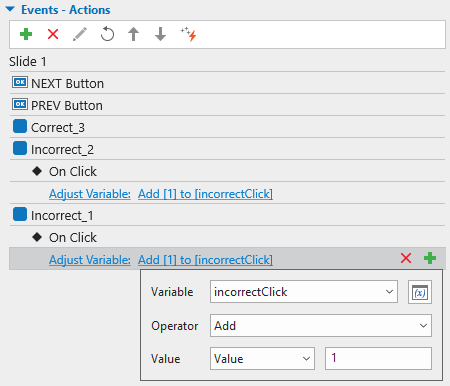Click the Reset circular arrow icon
The height and width of the screenshot is (386, 450).
pos(107,34)
